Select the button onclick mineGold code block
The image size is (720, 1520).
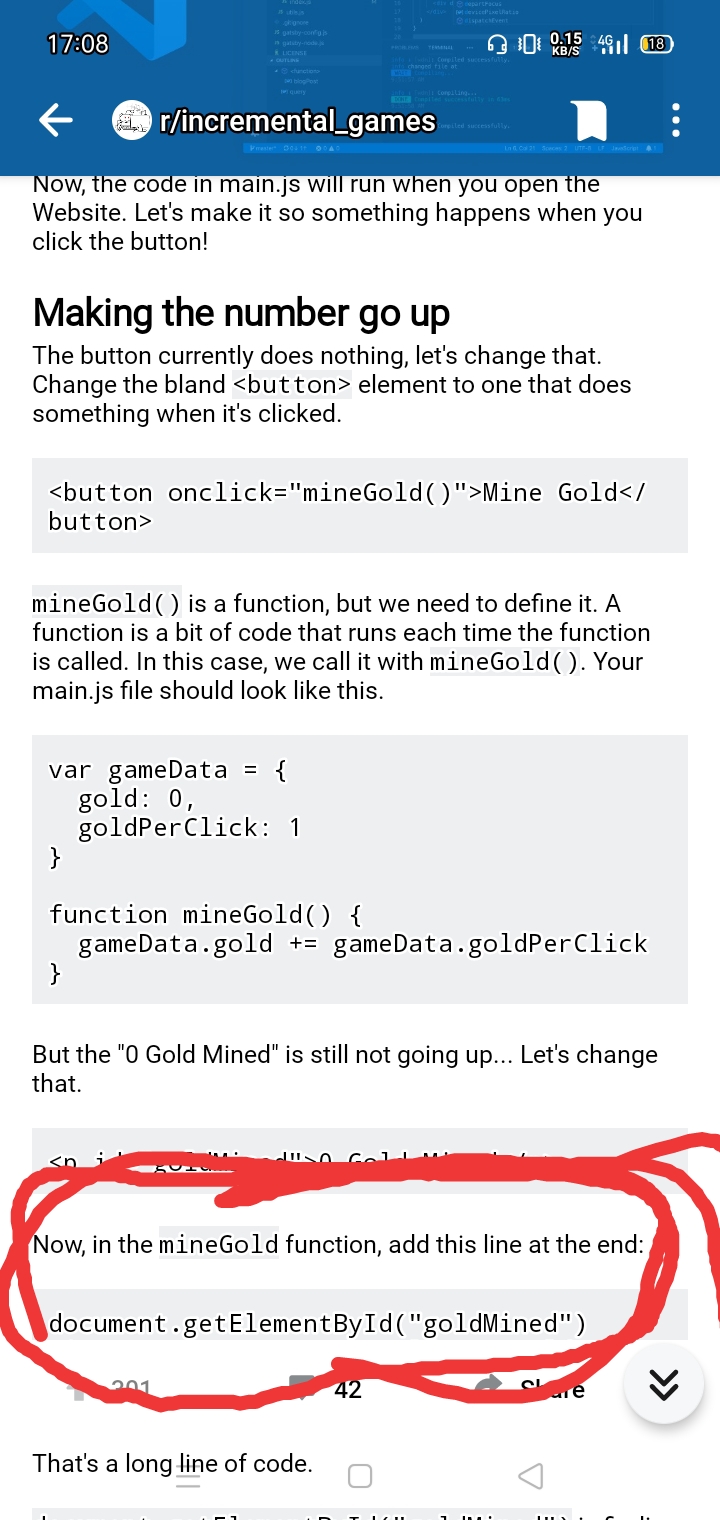(x=360, y=506)
